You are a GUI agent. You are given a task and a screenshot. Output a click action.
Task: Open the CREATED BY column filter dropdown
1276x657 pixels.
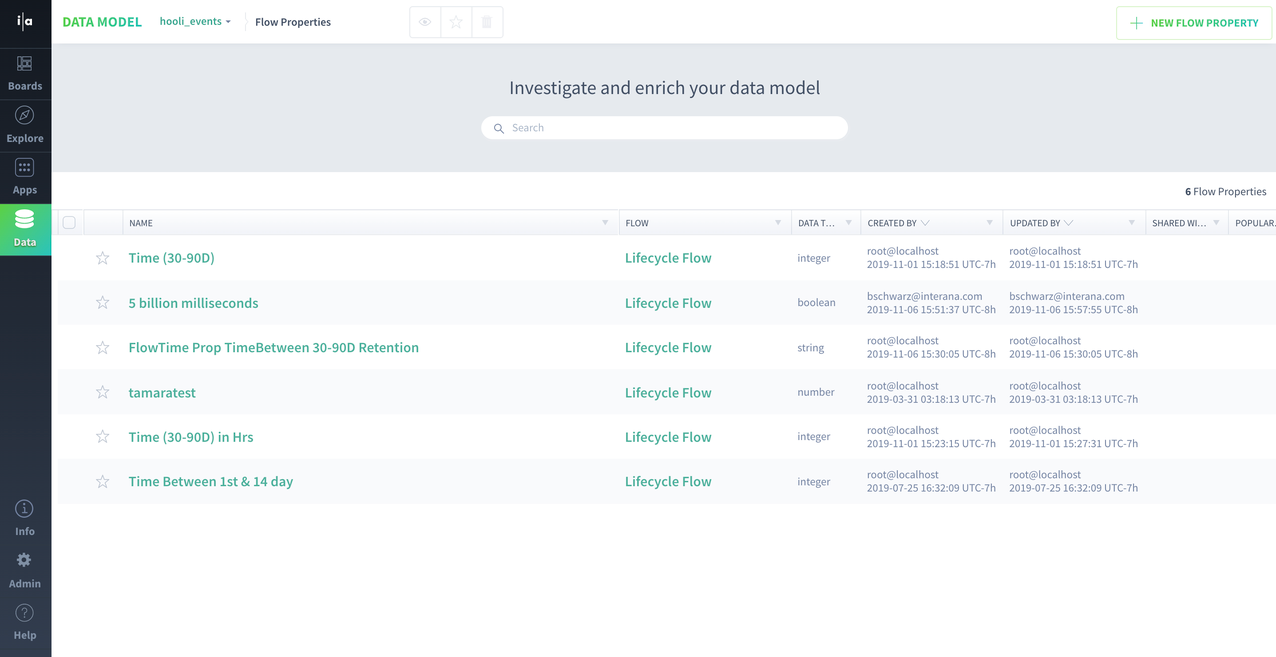990,223
